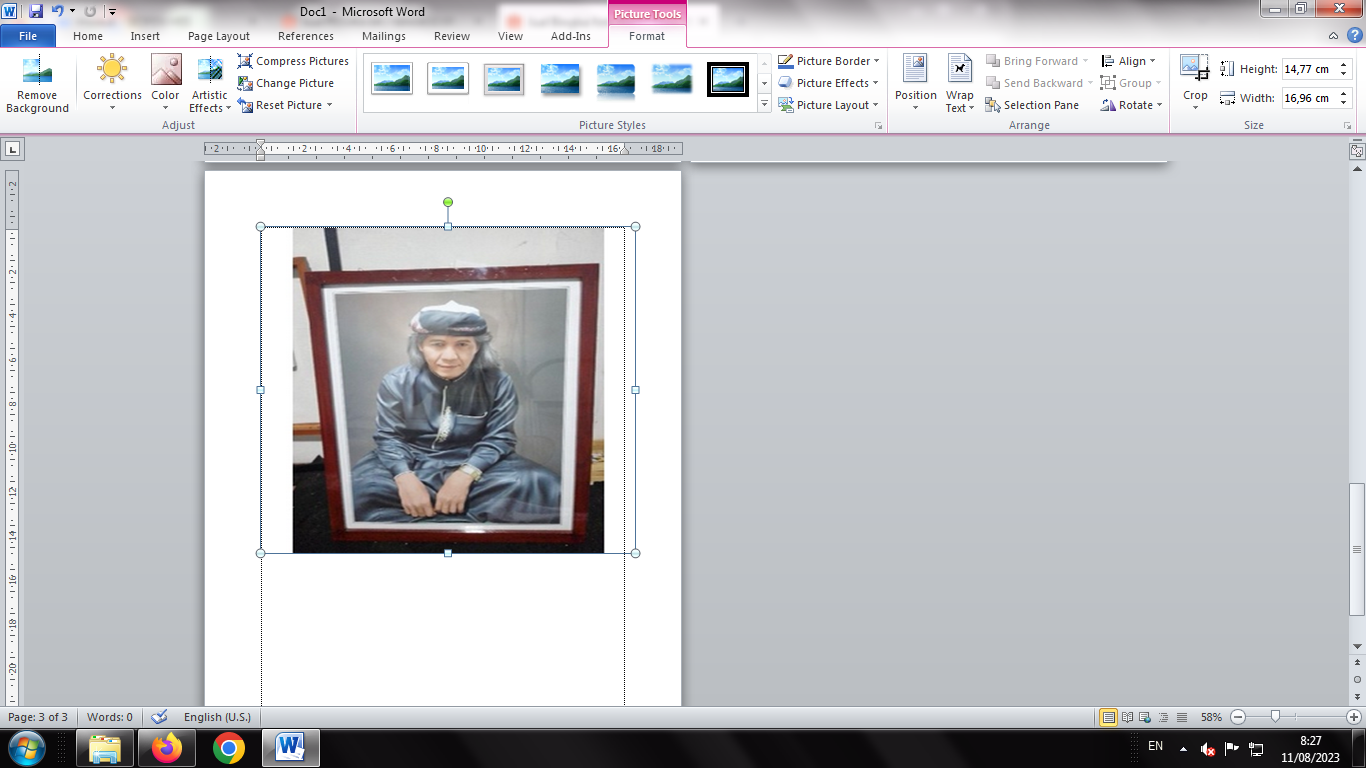The width and height of the screenshot is (1366, 768).
Task: Open Customize Quick Access Toolbar dropdown
Action: point(112,12)
